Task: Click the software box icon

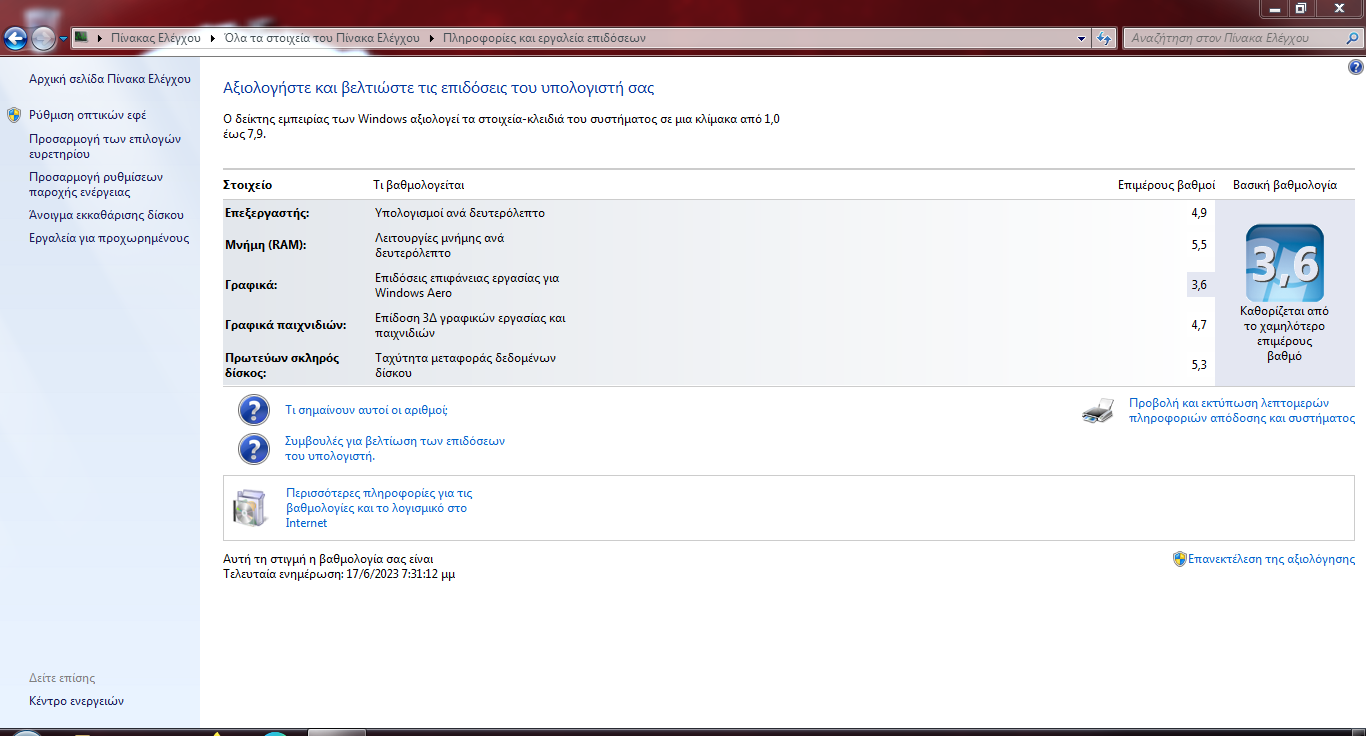Action: pos(250,508)
